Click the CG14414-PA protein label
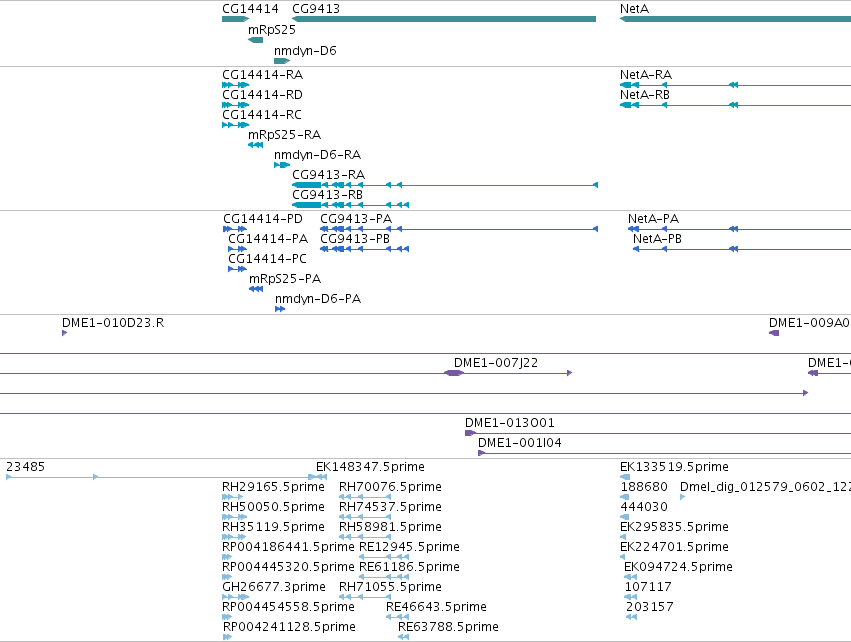This screenshot has height=642, width=851. tap(268, 239)
